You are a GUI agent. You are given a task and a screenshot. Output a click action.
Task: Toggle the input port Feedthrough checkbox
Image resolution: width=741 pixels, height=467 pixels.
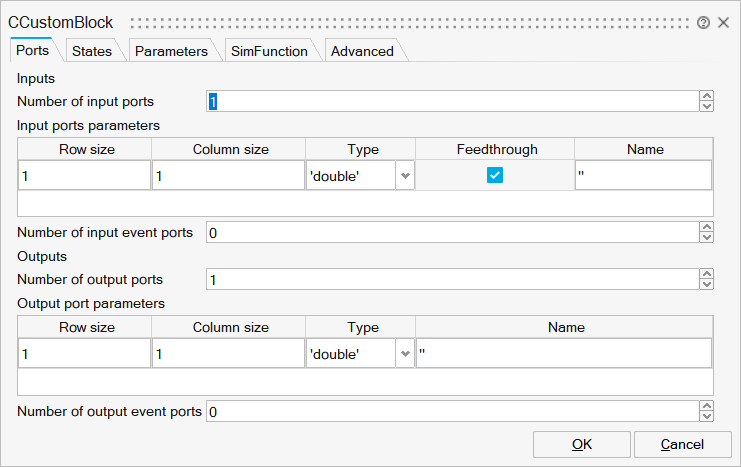[494, 175]
